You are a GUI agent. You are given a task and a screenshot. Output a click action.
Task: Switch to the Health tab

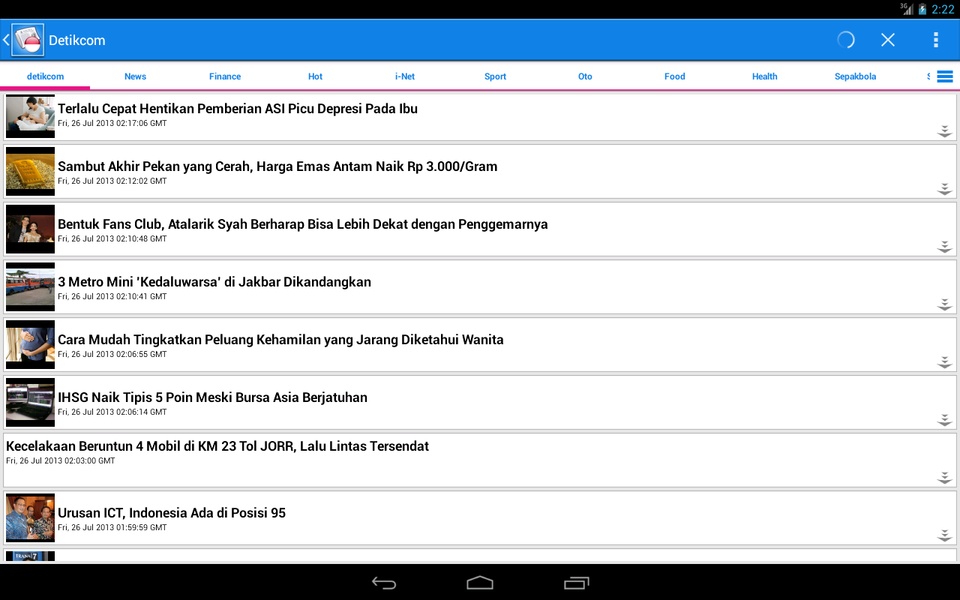[x=765, y=77]
